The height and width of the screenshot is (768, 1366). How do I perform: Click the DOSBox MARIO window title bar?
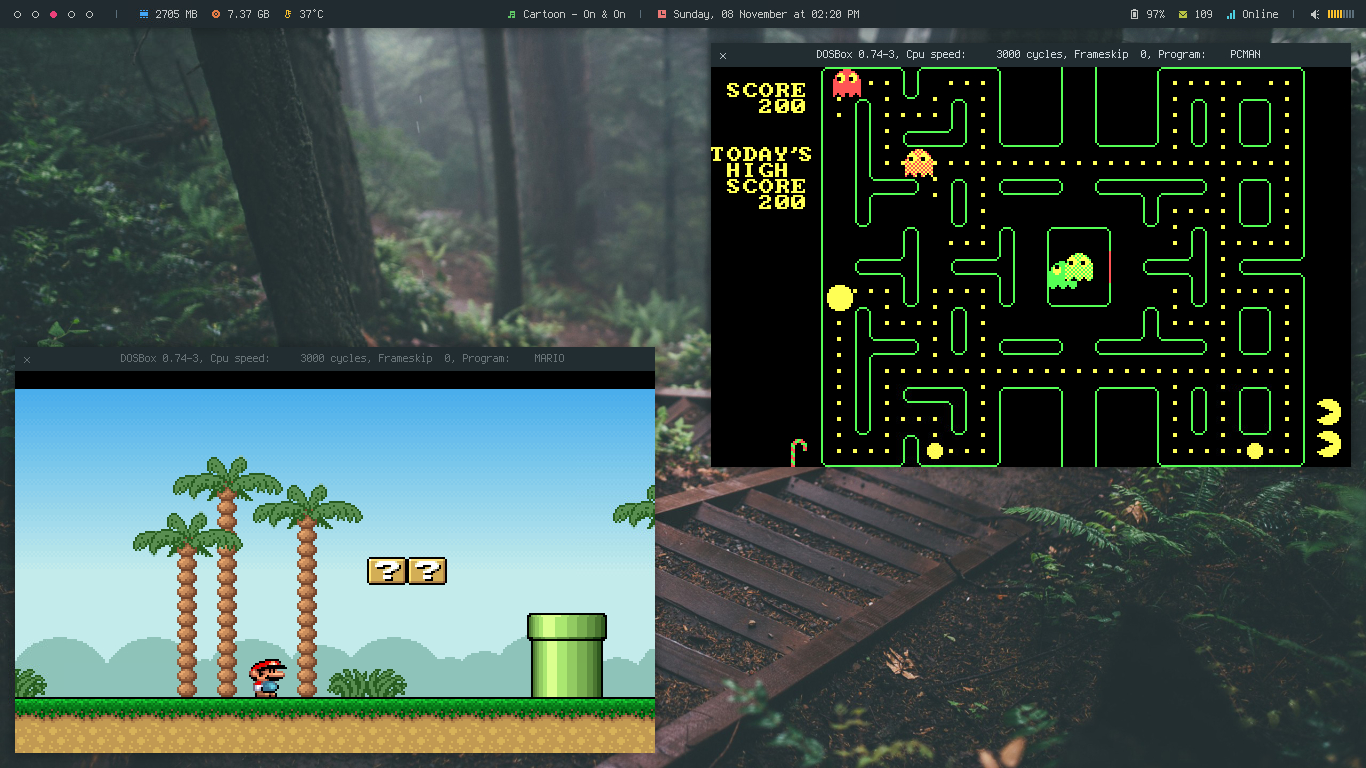point(335,359)
